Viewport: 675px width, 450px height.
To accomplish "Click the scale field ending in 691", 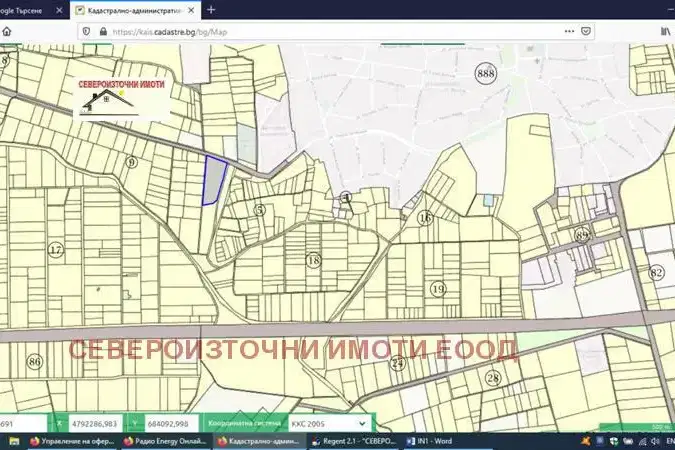I will click(22, 424).
